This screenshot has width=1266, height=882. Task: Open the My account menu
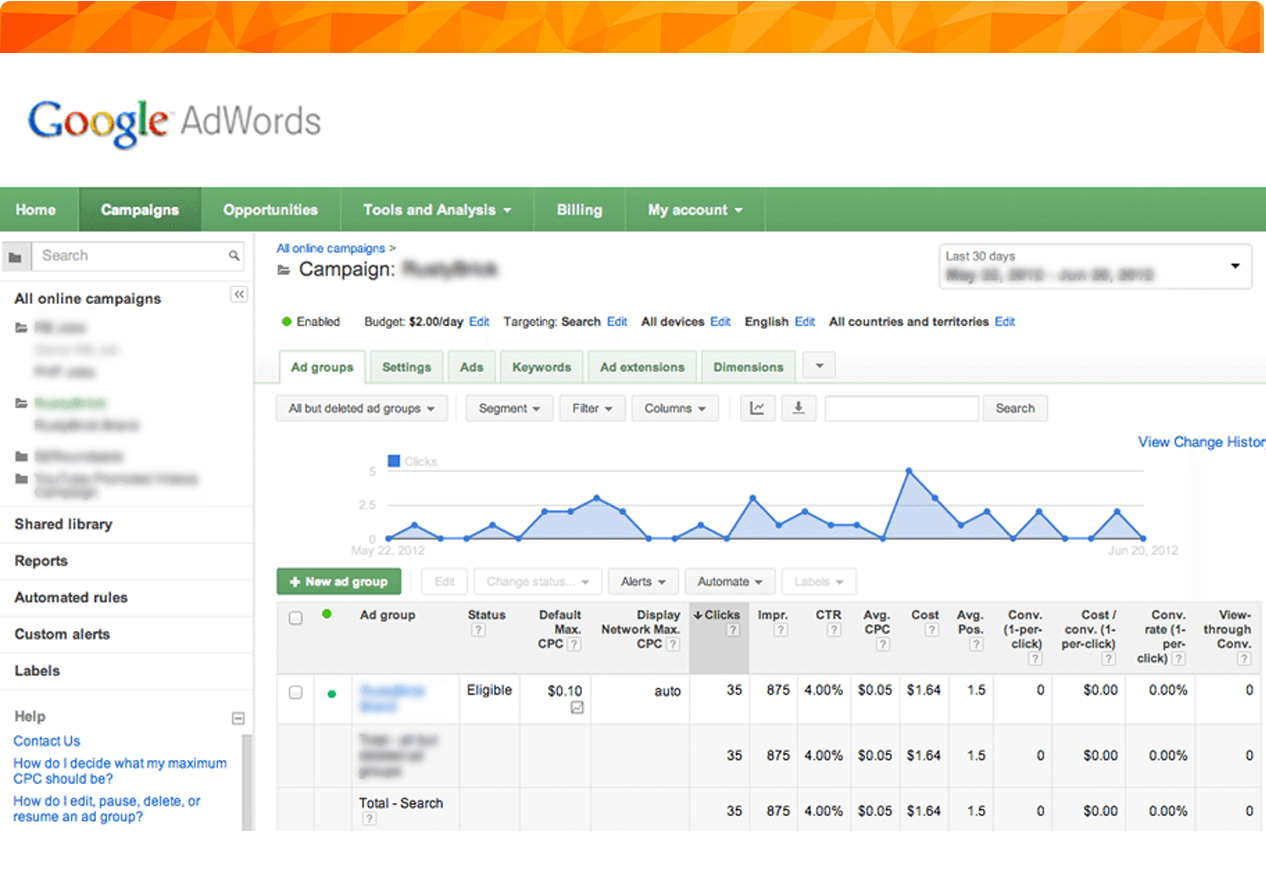pyautogui.click(x=695, y=210)
